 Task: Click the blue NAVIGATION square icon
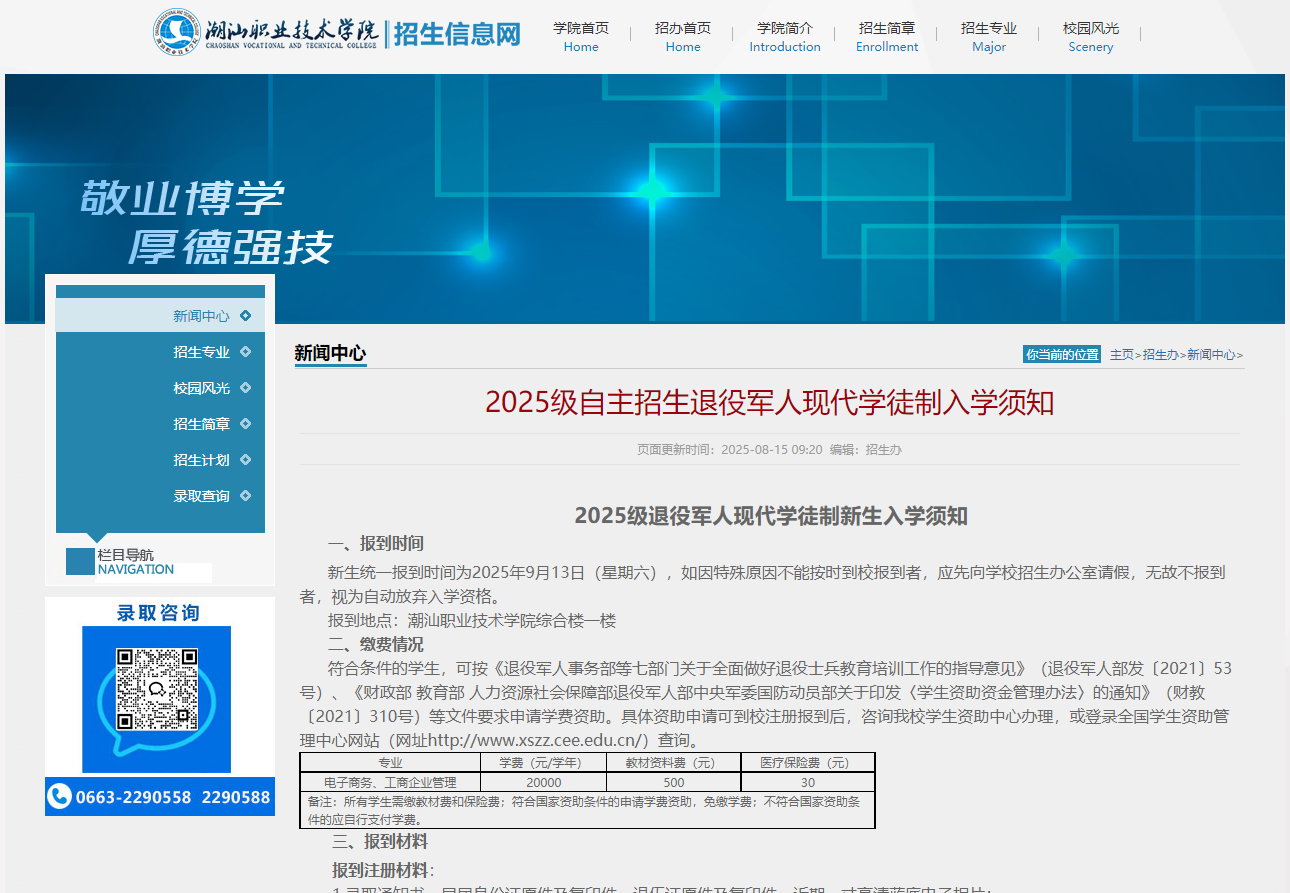[x=80, y=562]
